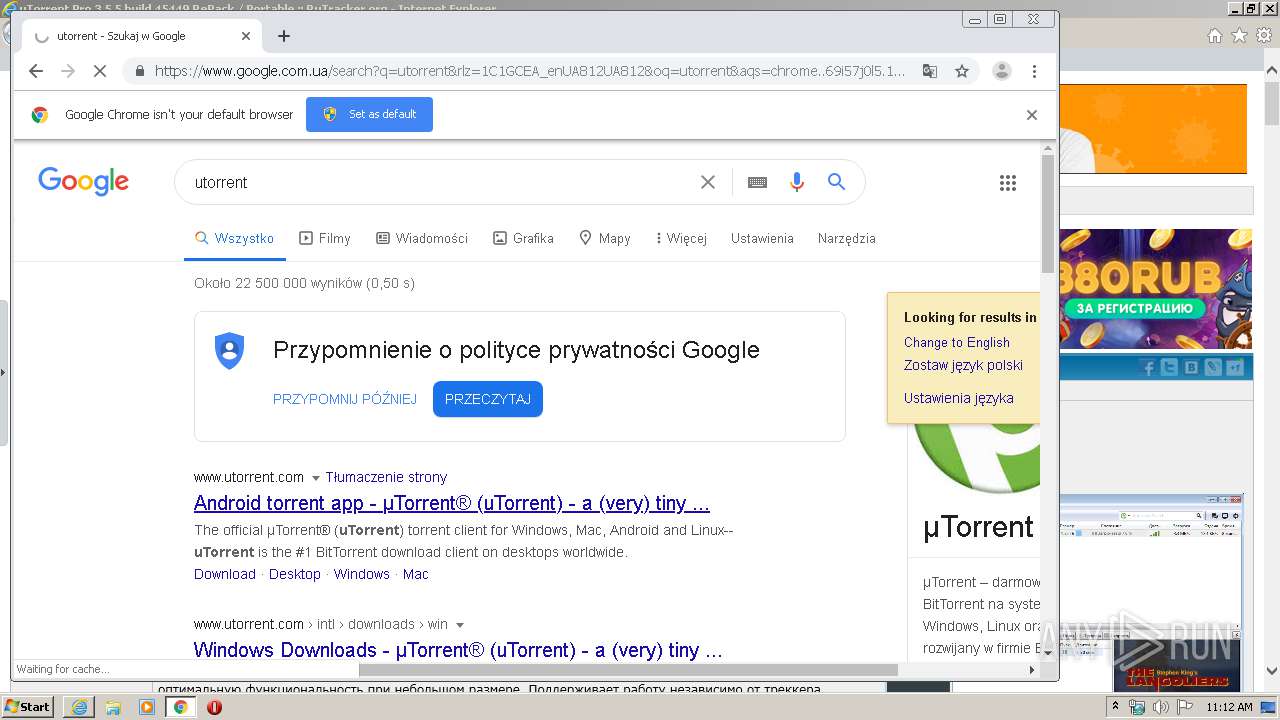The image size is (1280, 720).
Task: Clear the search box text
Action: point(708,182)
